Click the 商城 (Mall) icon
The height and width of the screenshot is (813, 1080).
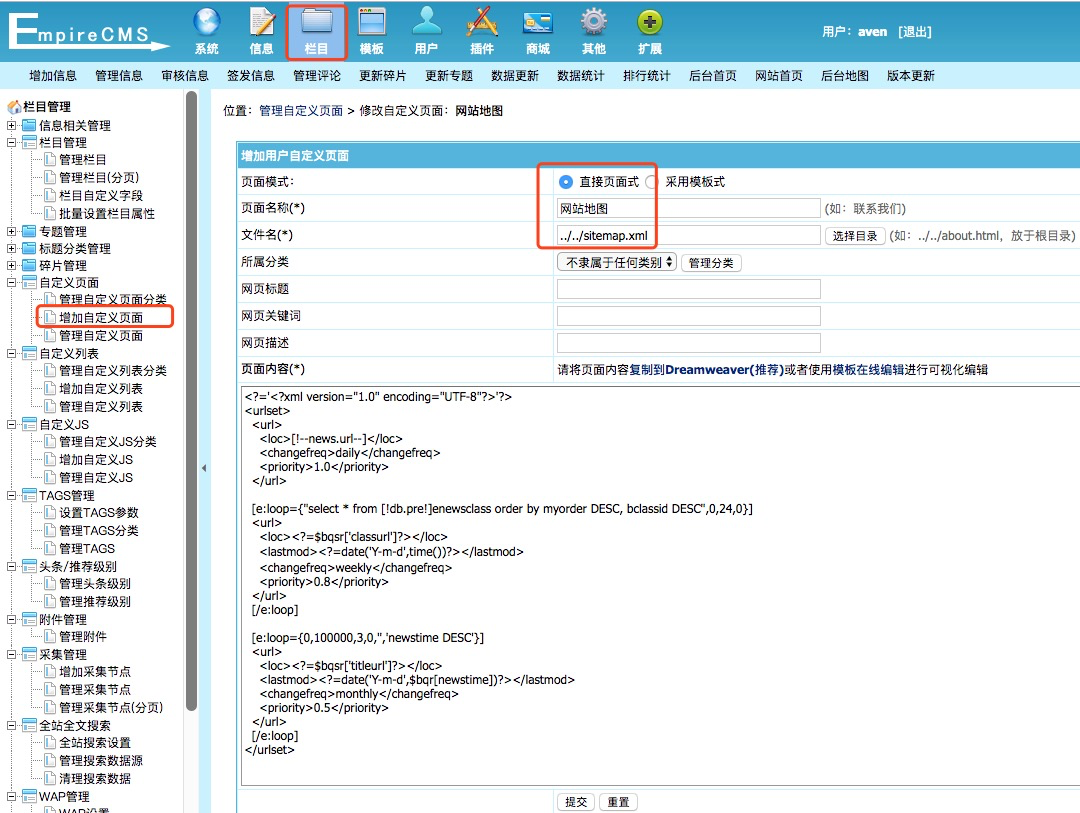537,30
